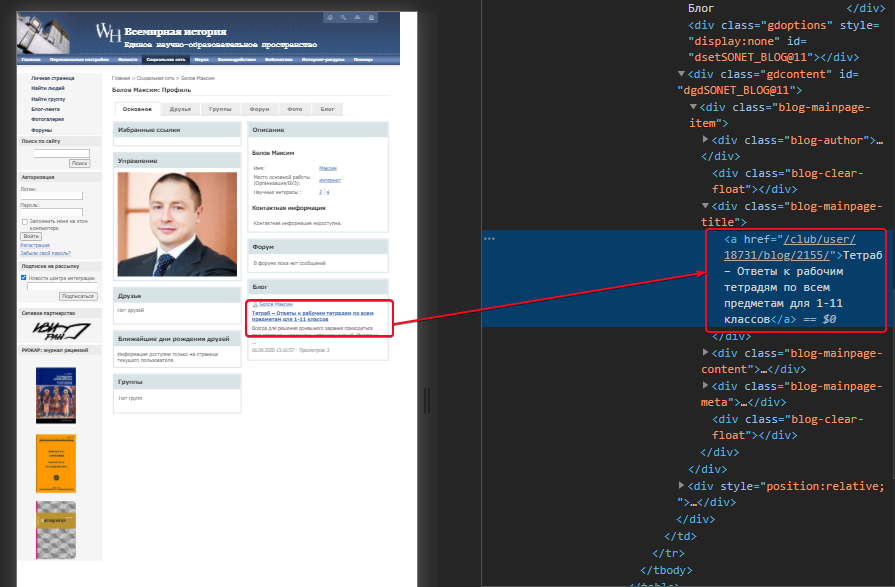Screen dimensions: 895x587
Task: Grab the divider handle between page and DevTools
Action: (426, 400)
